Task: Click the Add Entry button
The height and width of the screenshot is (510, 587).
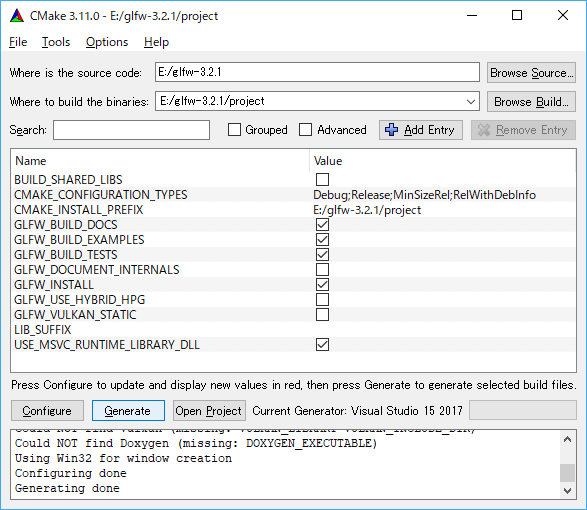Action: pos(421,130)
